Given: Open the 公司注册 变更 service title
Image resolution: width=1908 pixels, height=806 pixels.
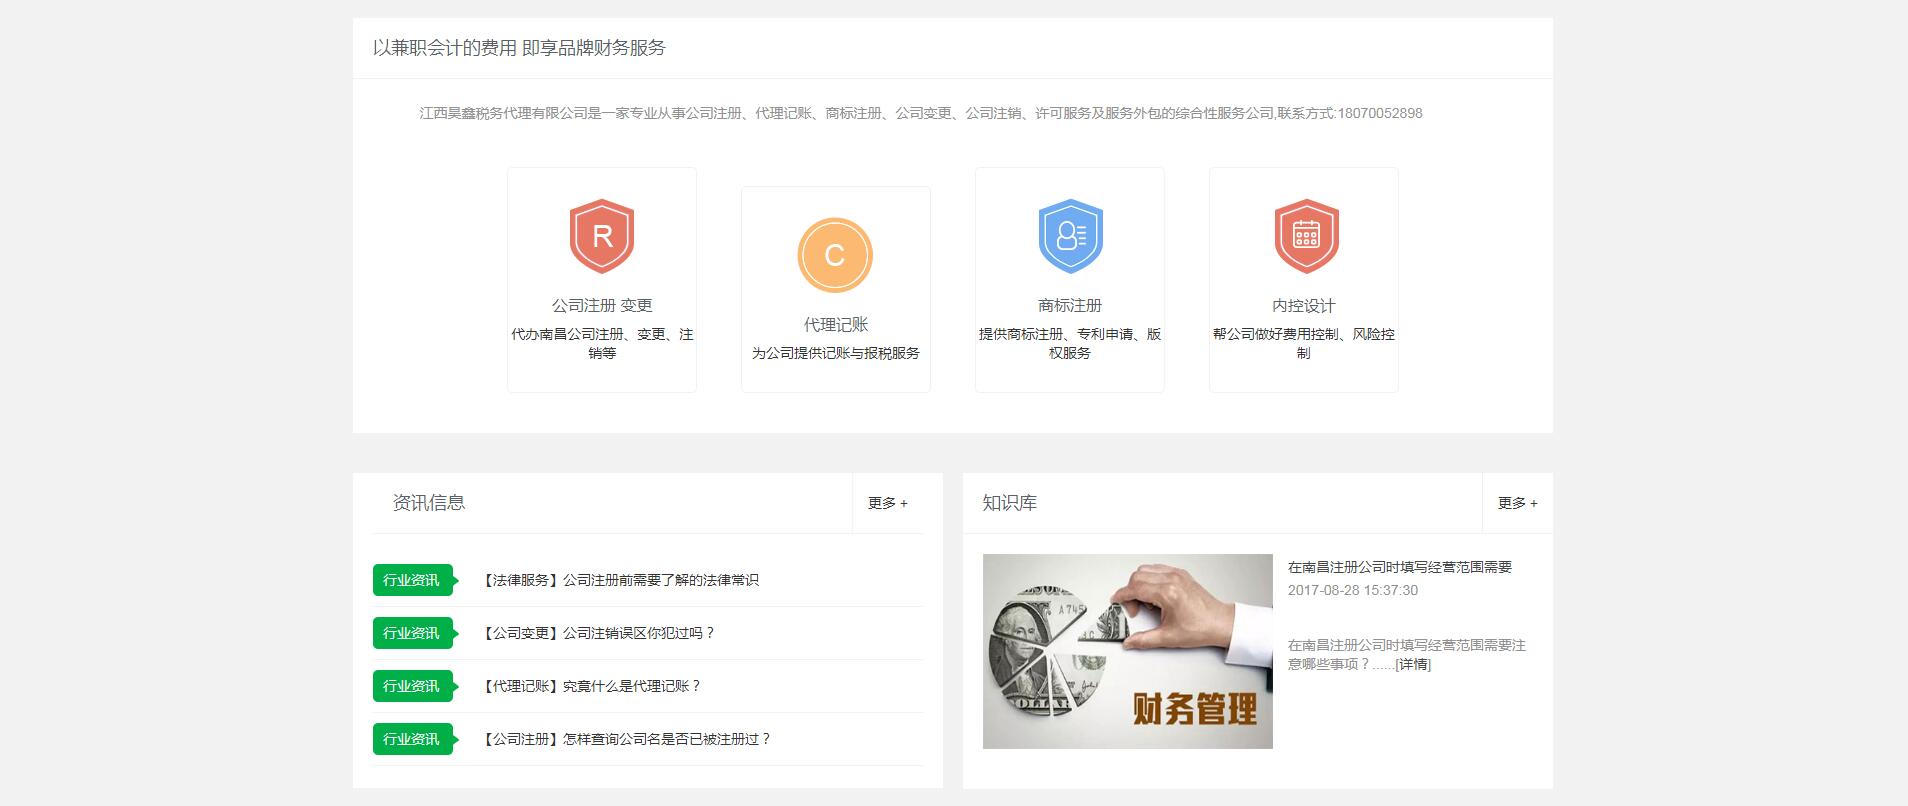Looking at the screenshot, I should (602, 305).
